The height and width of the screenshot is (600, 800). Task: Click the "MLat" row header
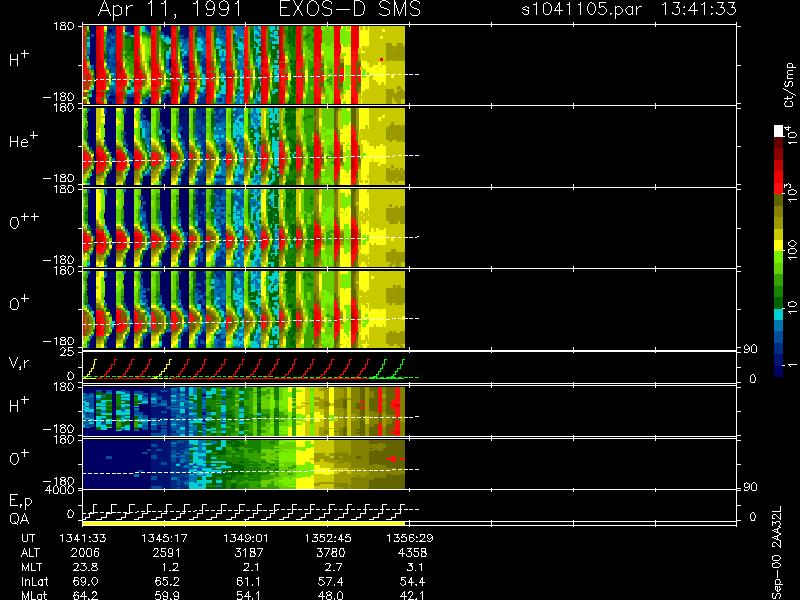(34, 595)
